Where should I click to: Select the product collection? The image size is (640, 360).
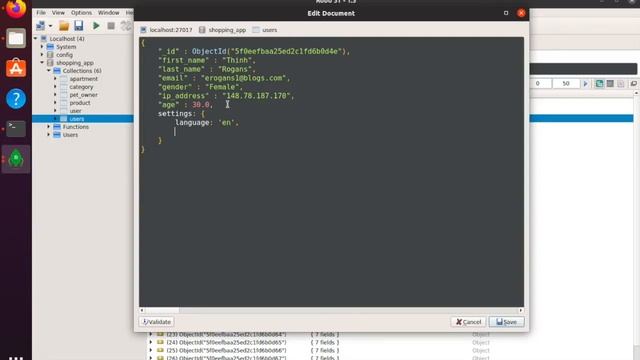80,103
